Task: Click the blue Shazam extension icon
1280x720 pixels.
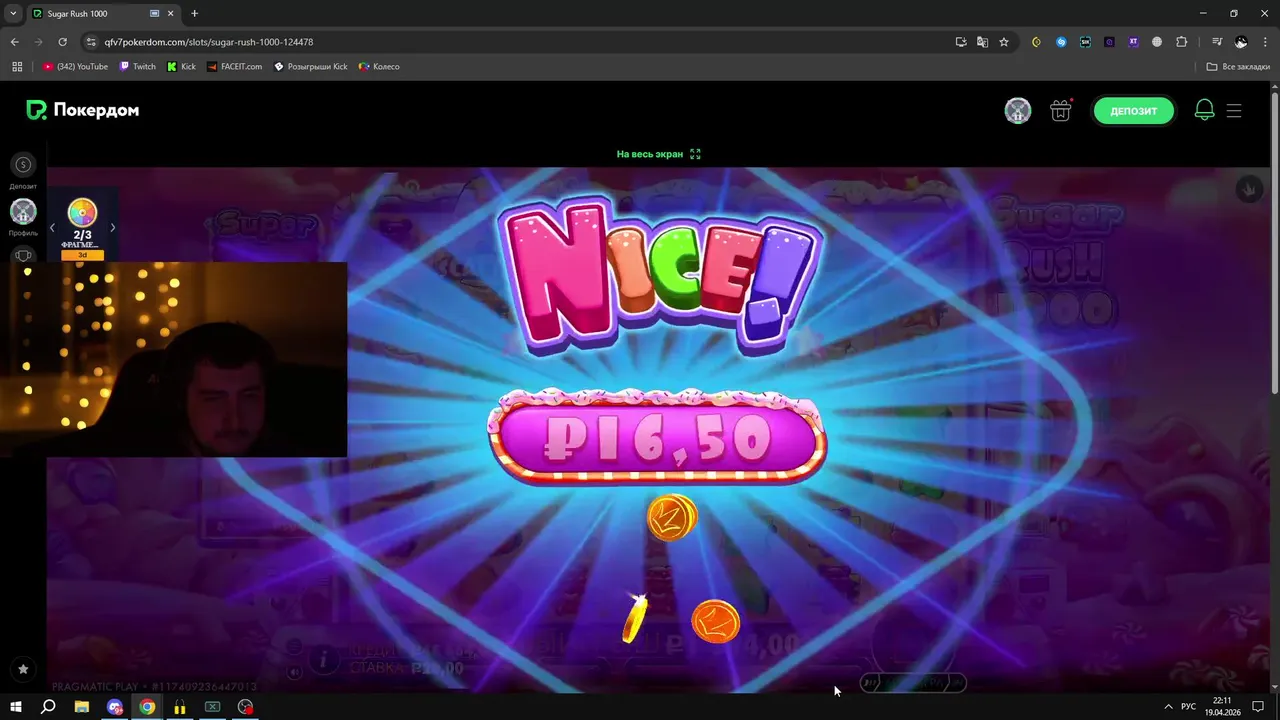Action: coord(1061,42)
